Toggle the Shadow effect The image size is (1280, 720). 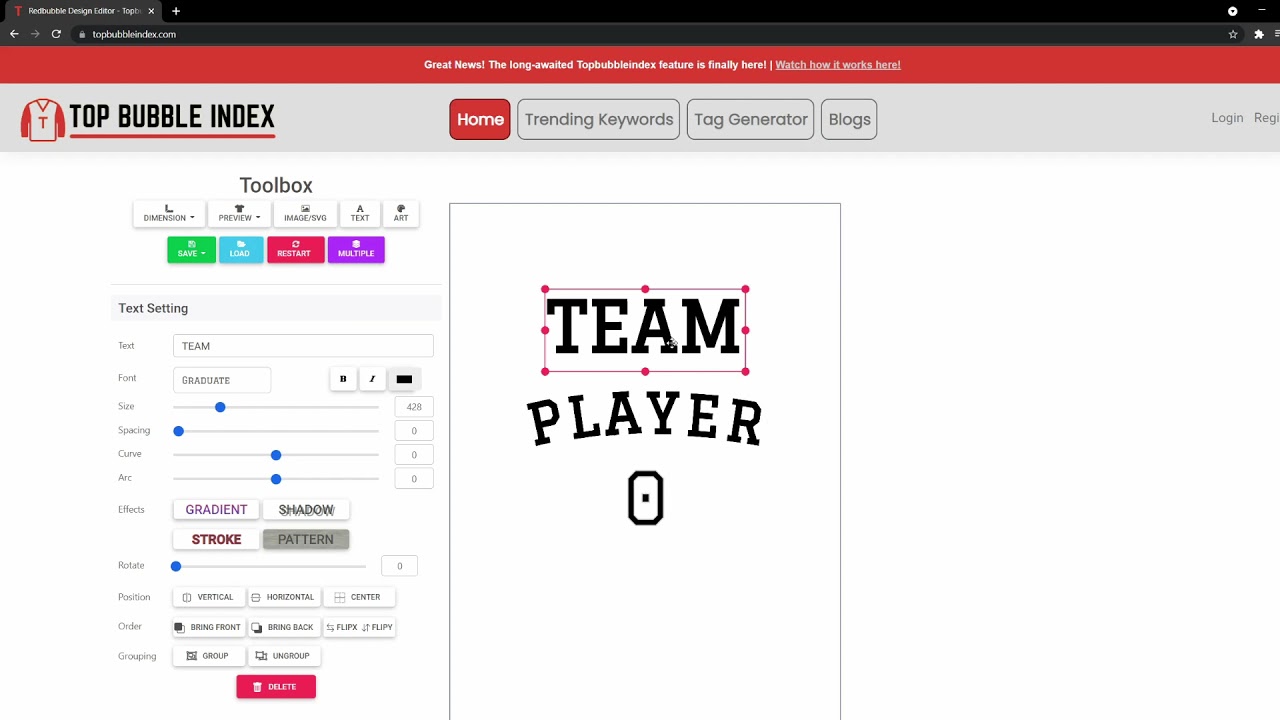306,510
